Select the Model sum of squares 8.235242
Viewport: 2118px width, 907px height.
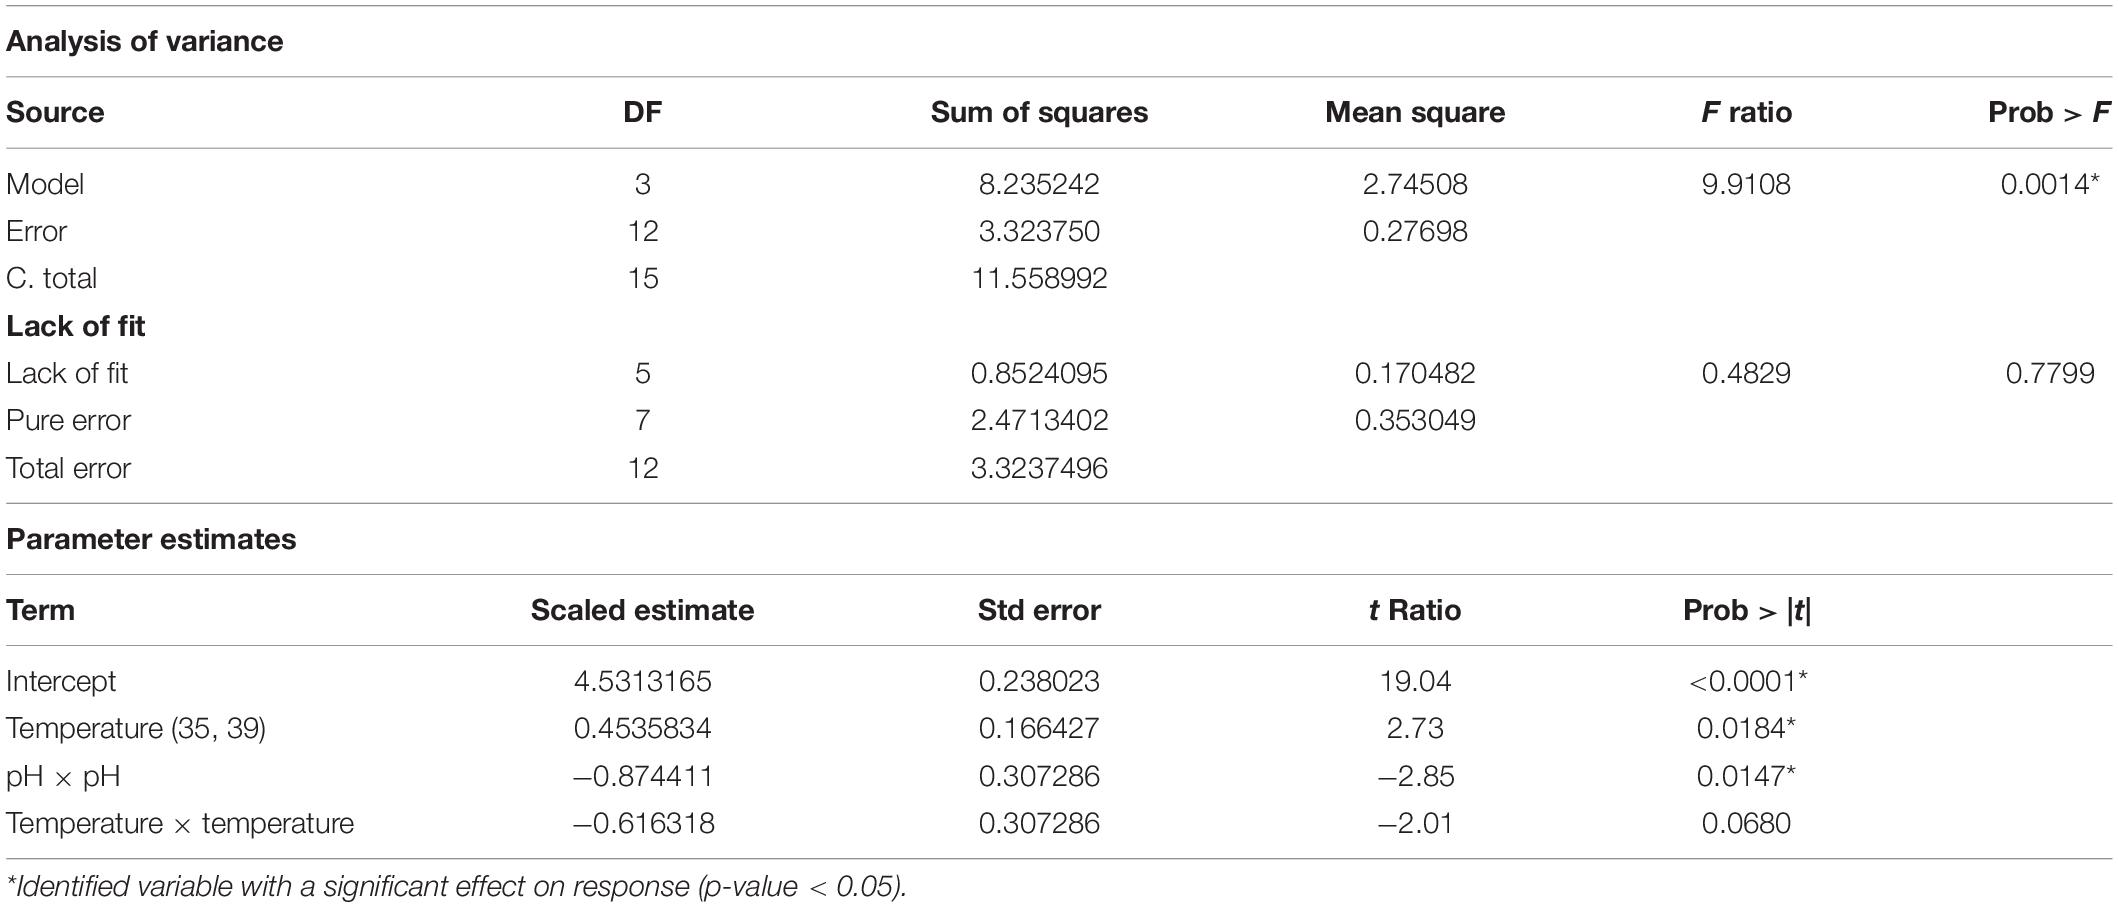pos(1039,184)
